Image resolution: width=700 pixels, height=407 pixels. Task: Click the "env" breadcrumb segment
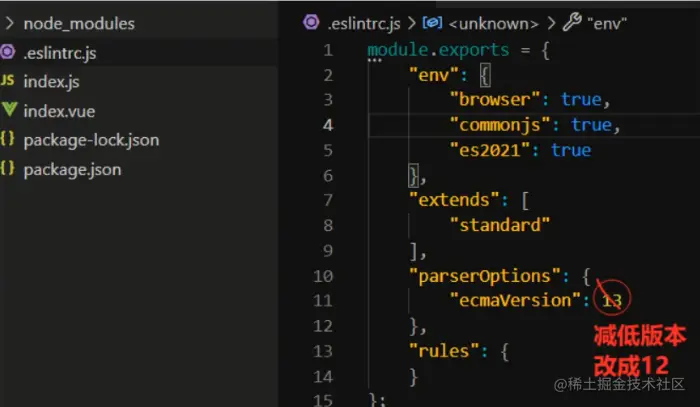tap(607, 24)
